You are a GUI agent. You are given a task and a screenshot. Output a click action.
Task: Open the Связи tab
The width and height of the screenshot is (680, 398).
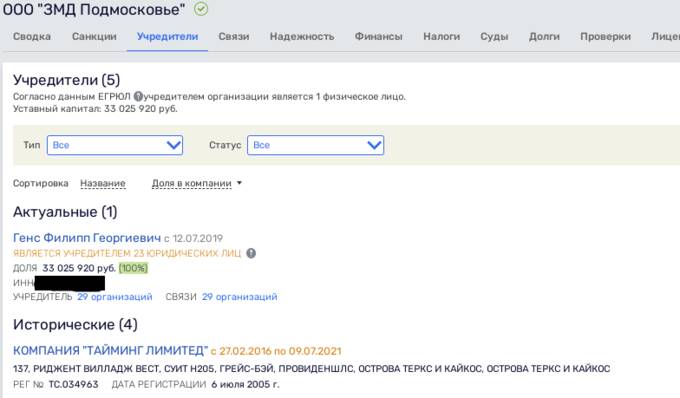(234, 36)
